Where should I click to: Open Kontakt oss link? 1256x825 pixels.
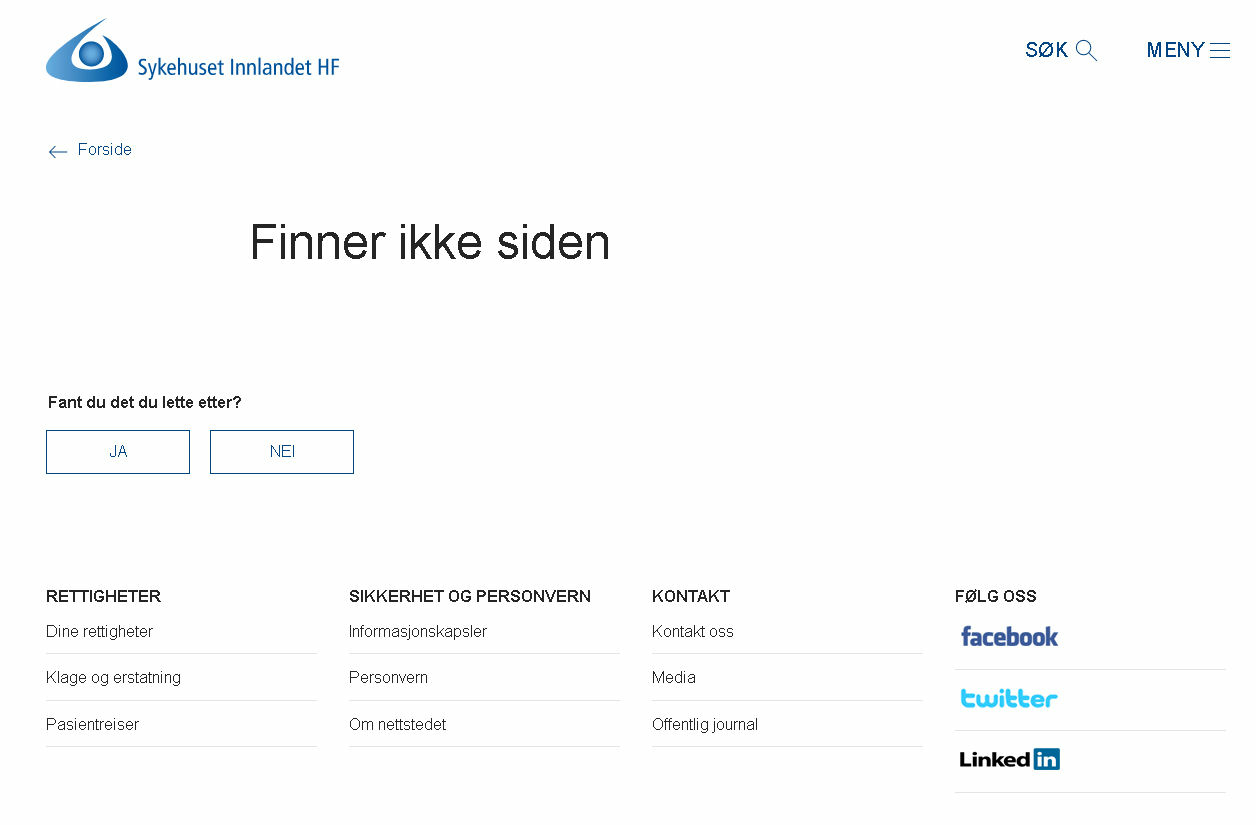692,632
